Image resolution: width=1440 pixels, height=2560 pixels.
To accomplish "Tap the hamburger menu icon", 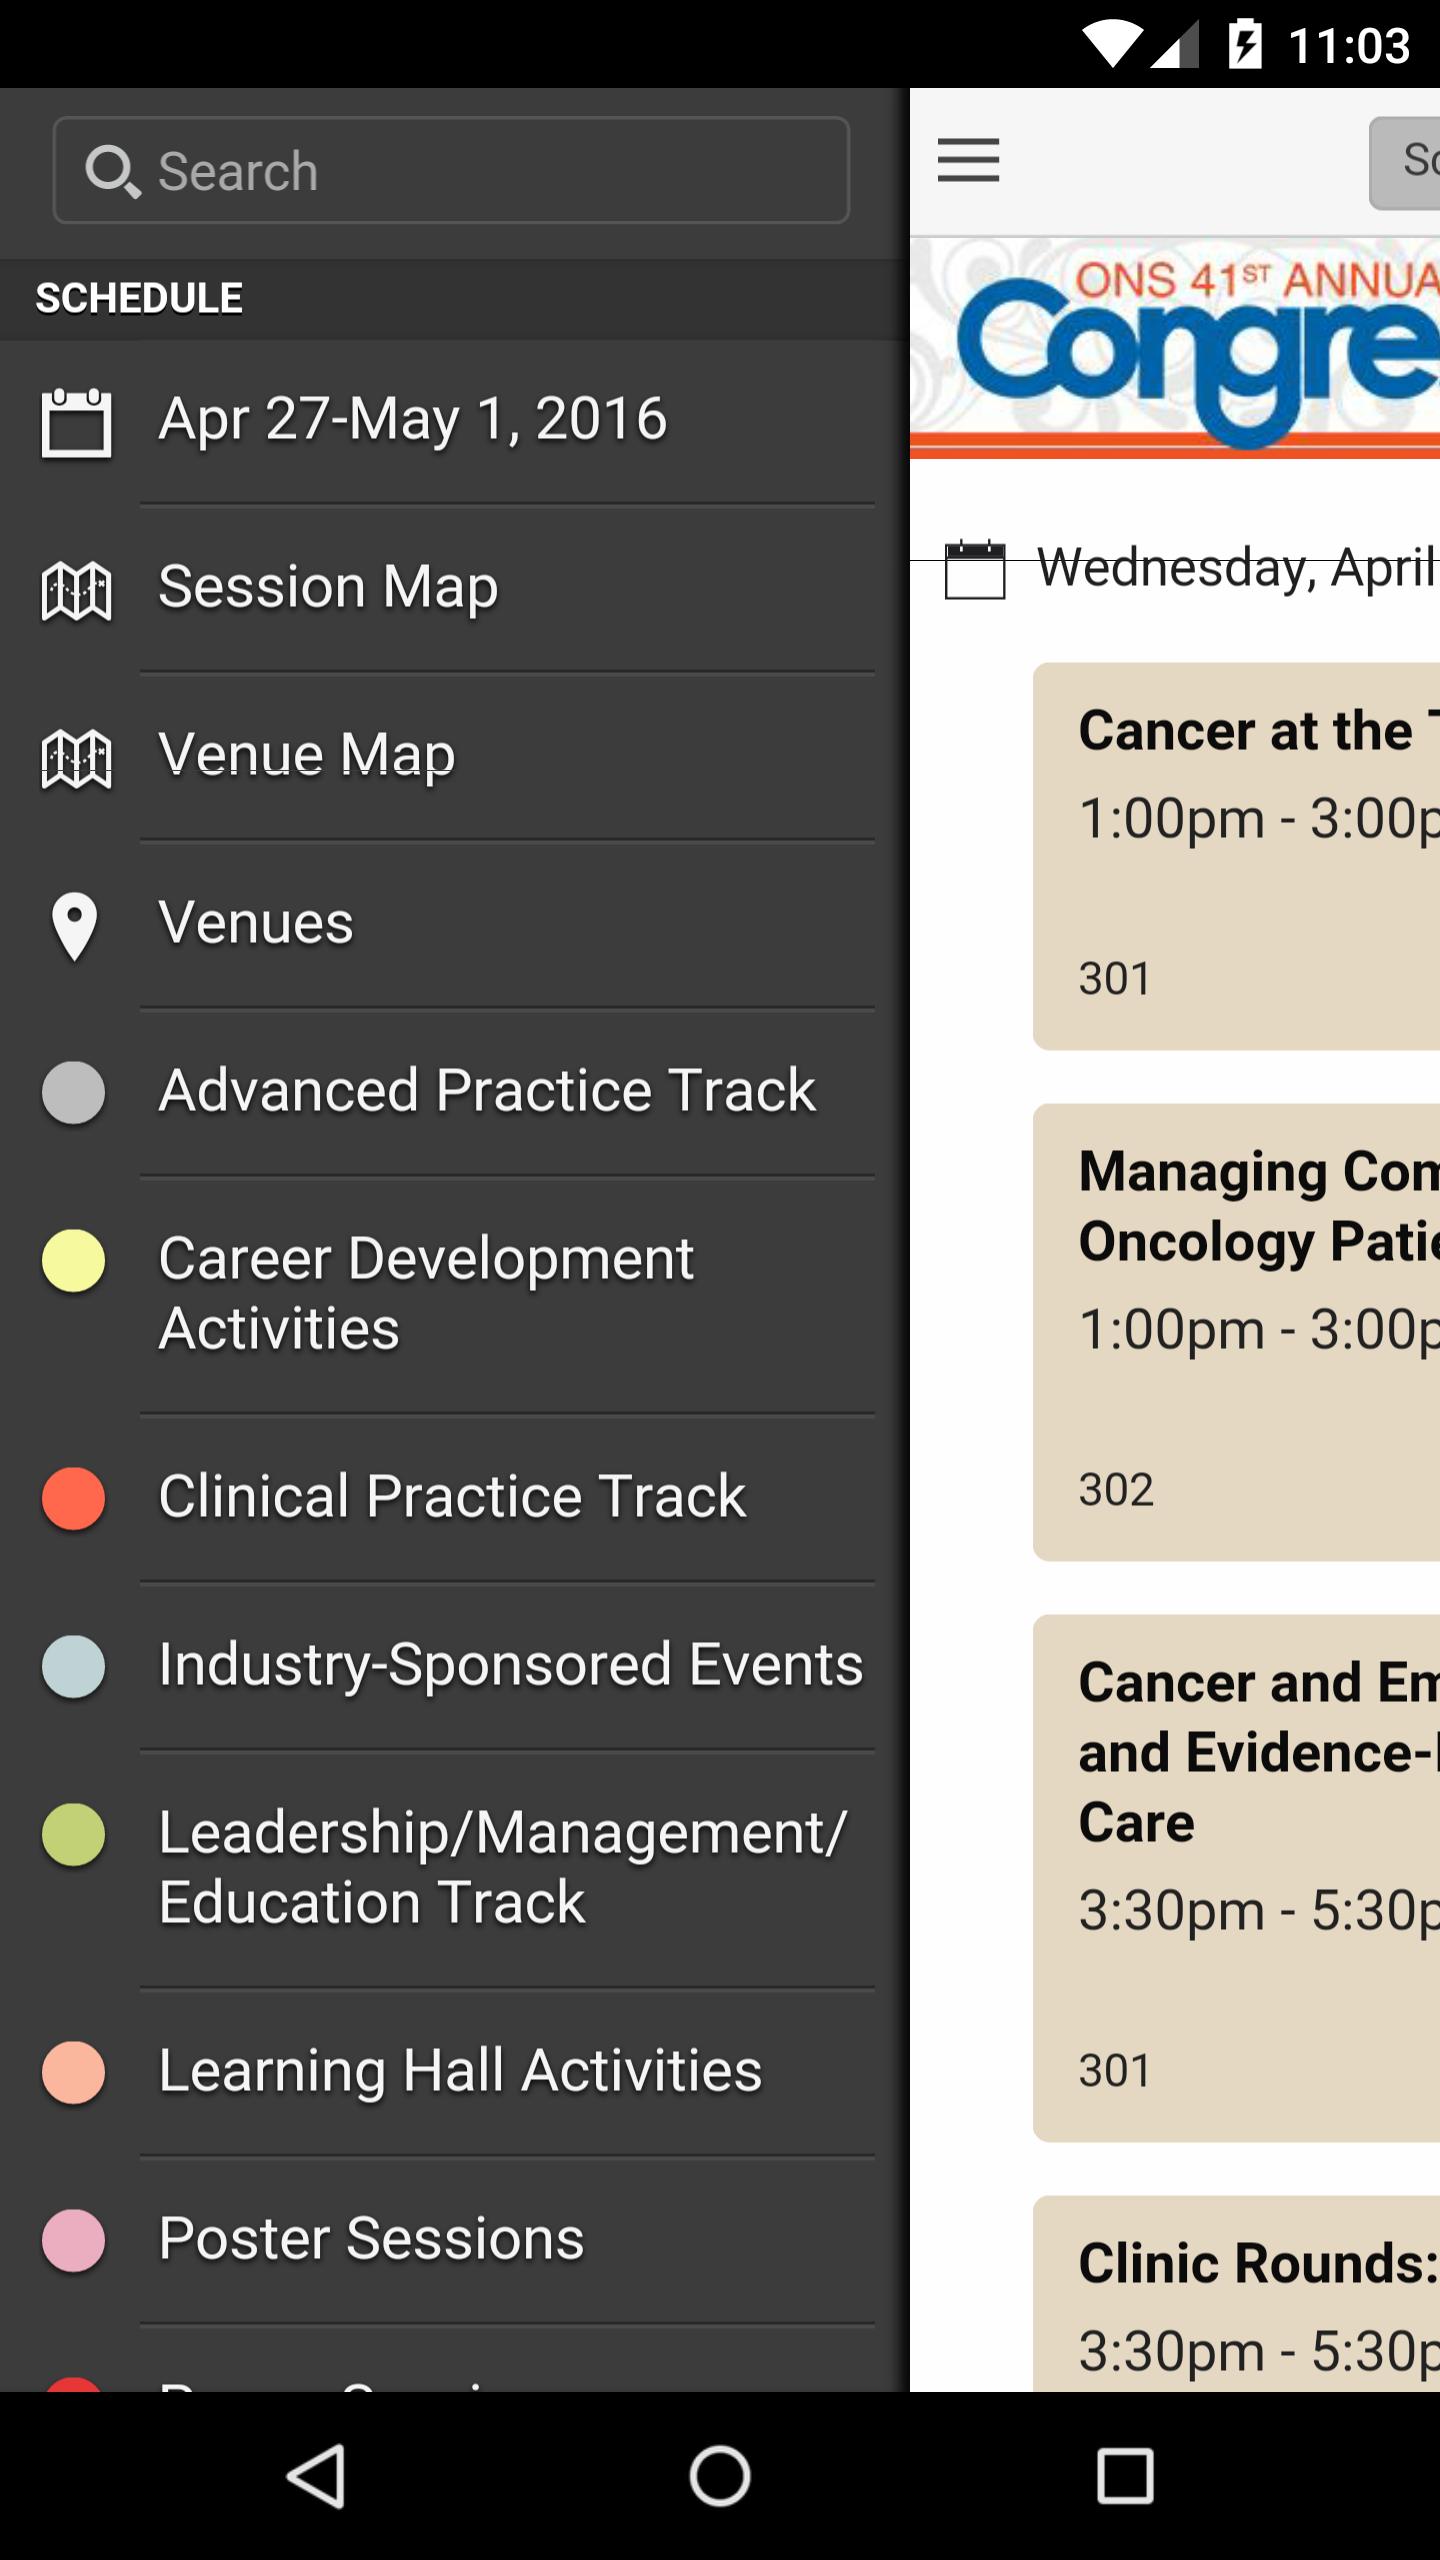I will (x=968, y=160).
